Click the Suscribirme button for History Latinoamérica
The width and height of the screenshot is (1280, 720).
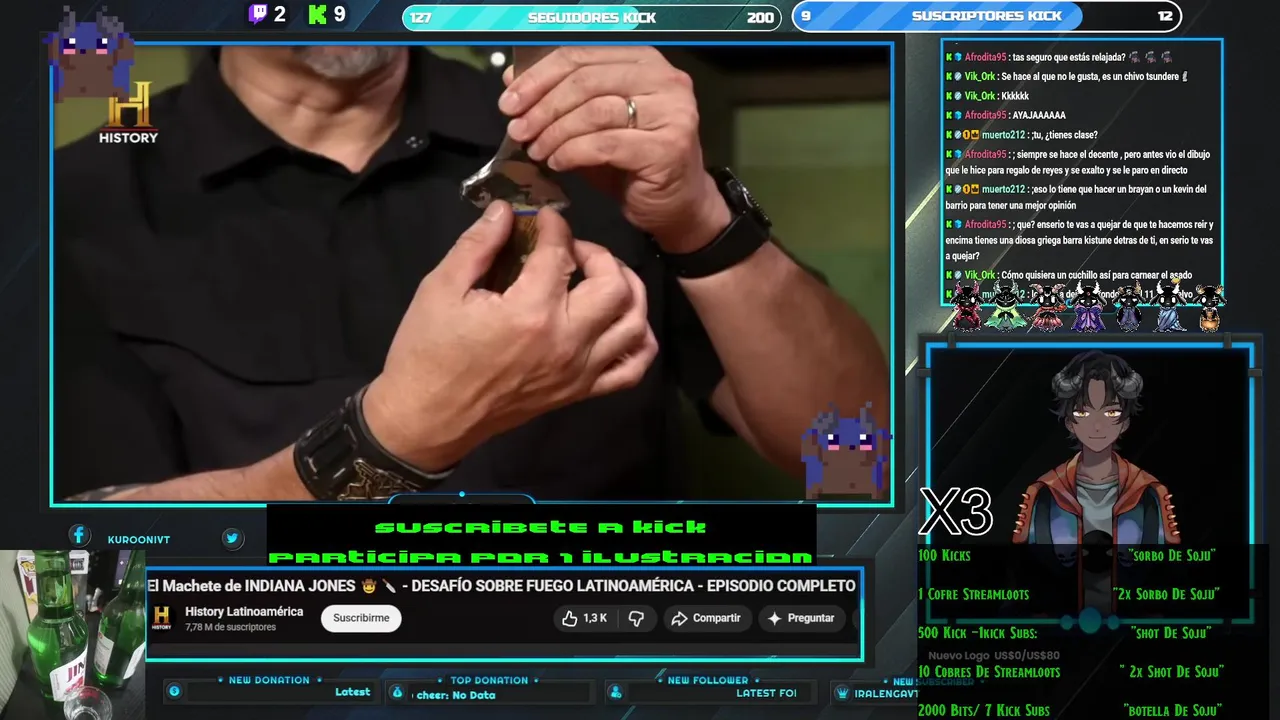[361, 618]
